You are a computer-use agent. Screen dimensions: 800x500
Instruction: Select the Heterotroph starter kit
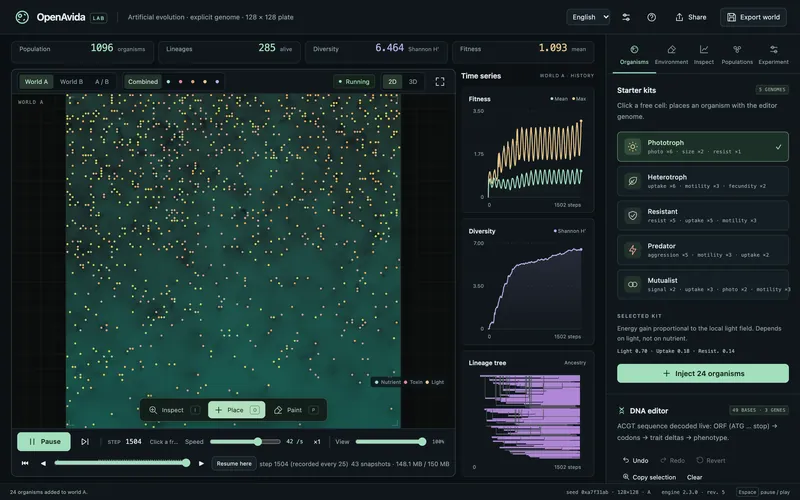point(703,181)
